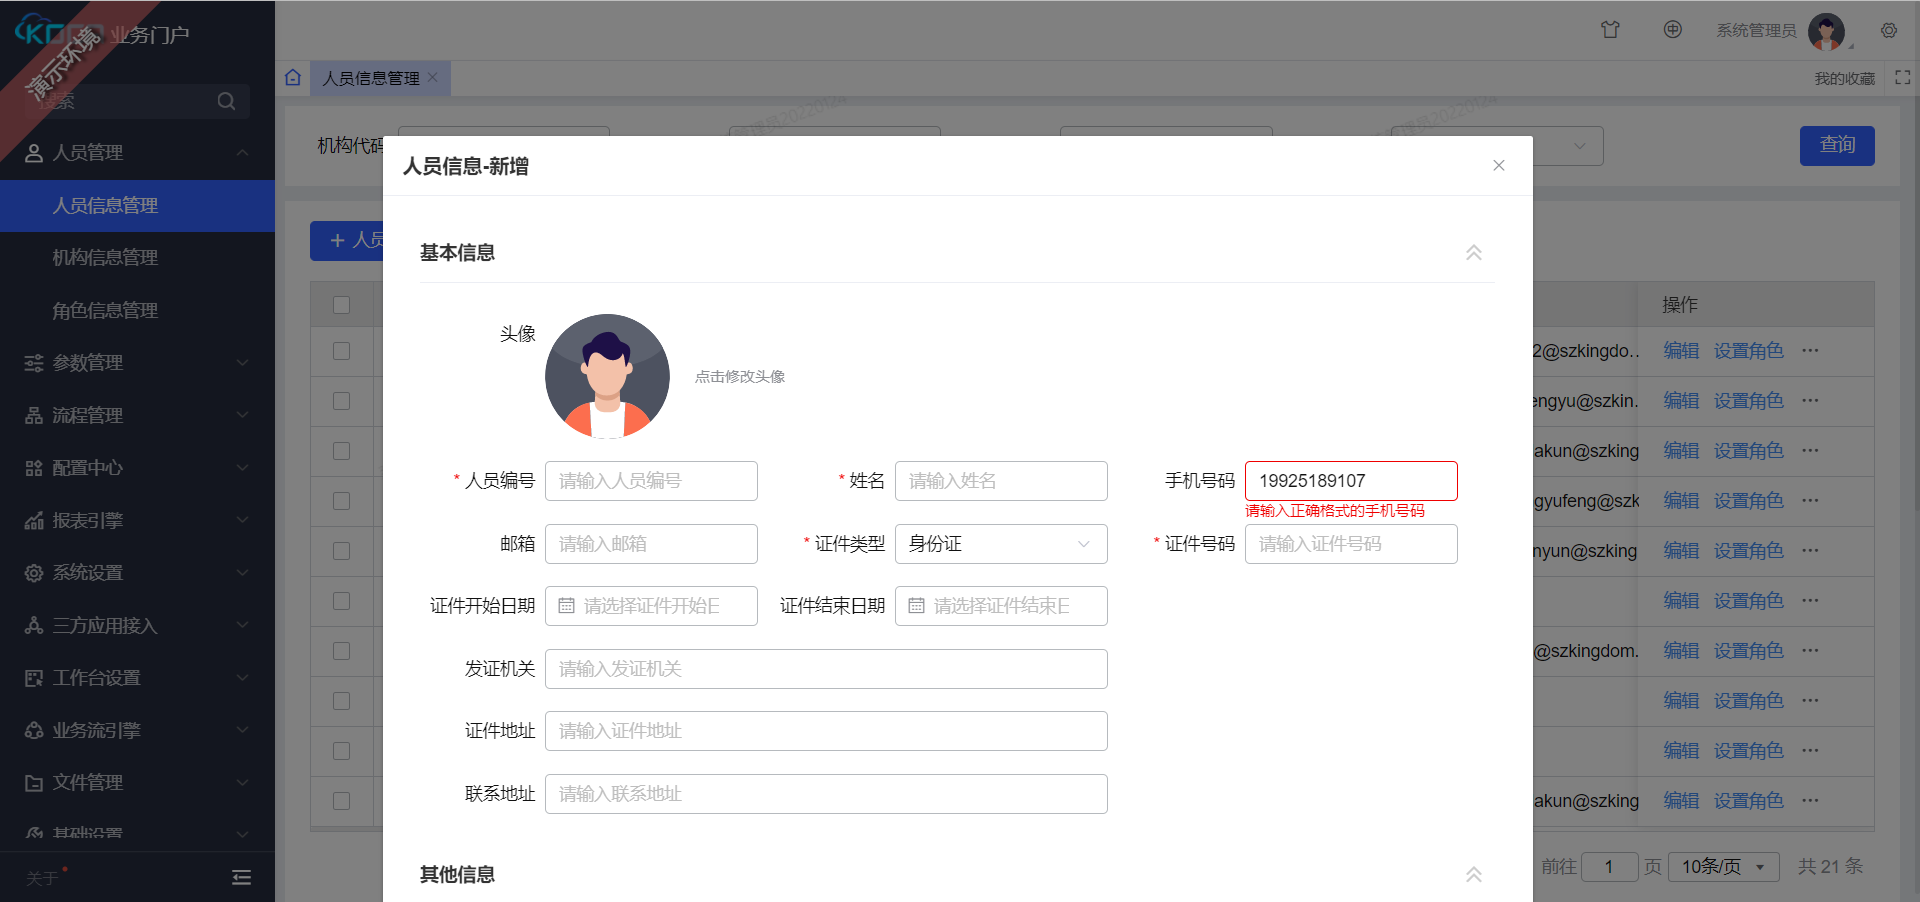Focus the 联系地址 input field

(826, 794)
